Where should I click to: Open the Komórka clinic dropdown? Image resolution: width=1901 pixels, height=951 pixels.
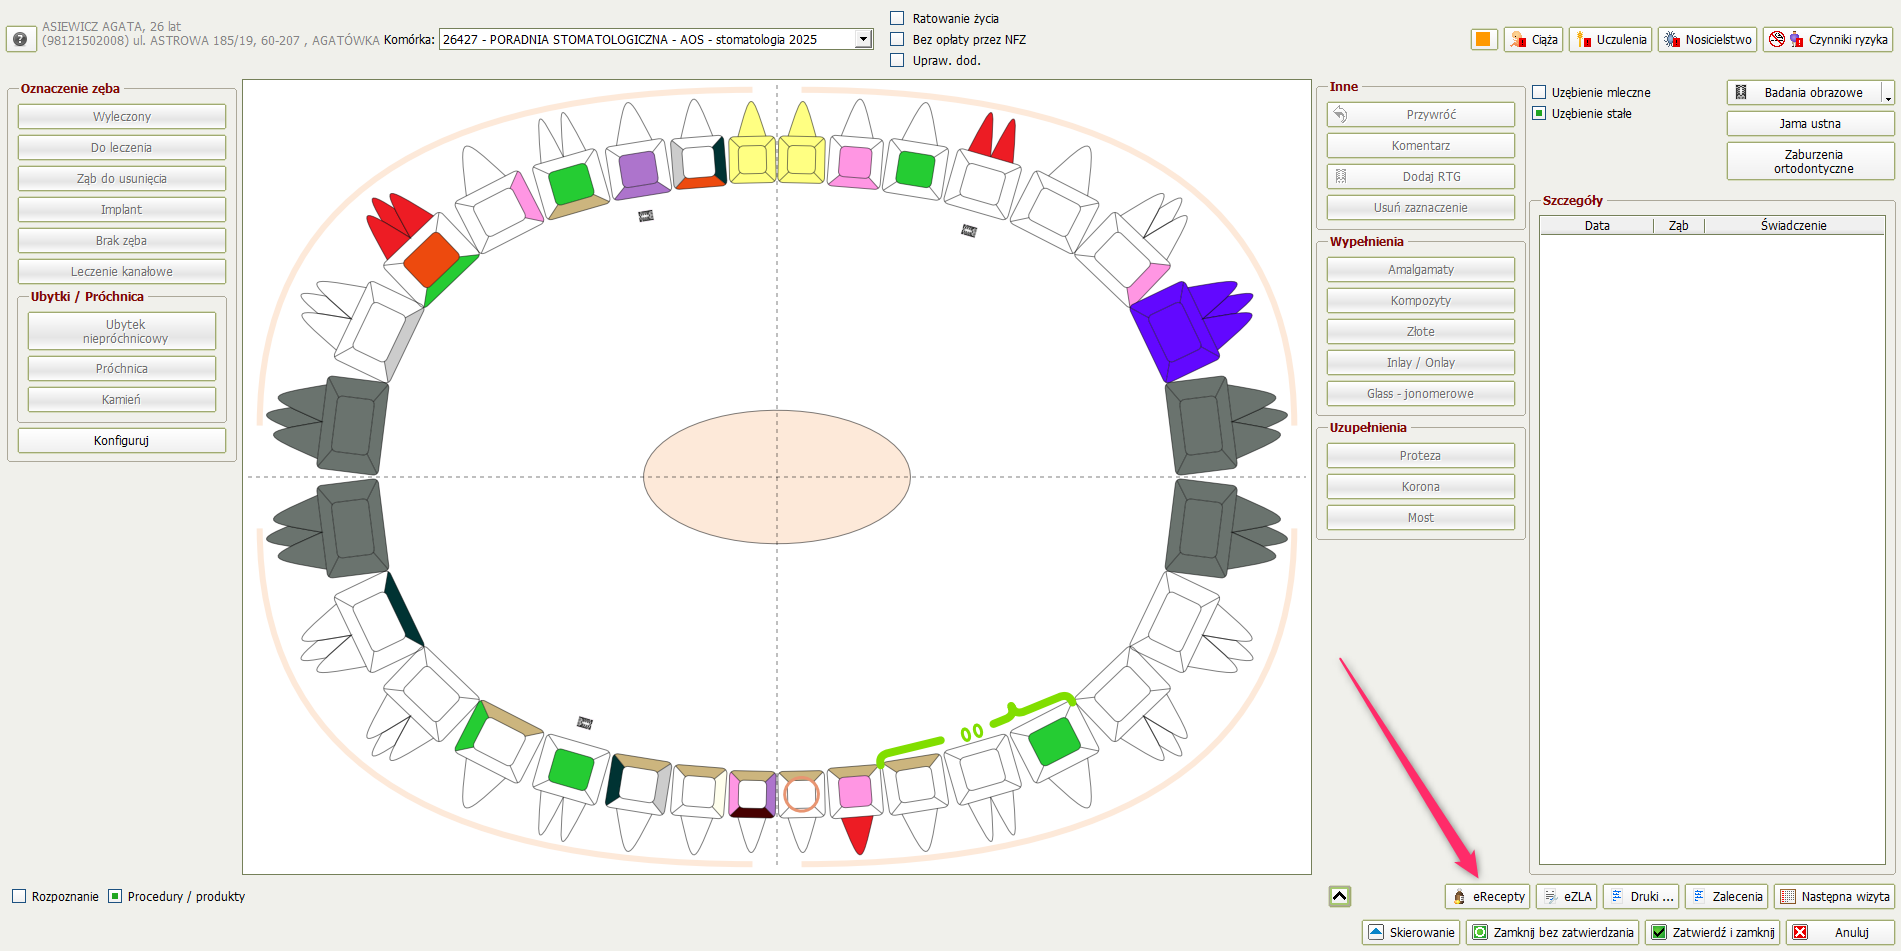[x=863, y=39]
